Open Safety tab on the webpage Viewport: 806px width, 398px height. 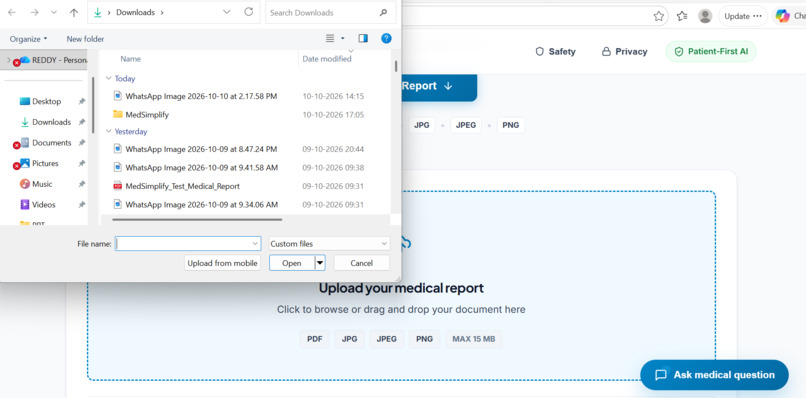click(x=555, y=51)
